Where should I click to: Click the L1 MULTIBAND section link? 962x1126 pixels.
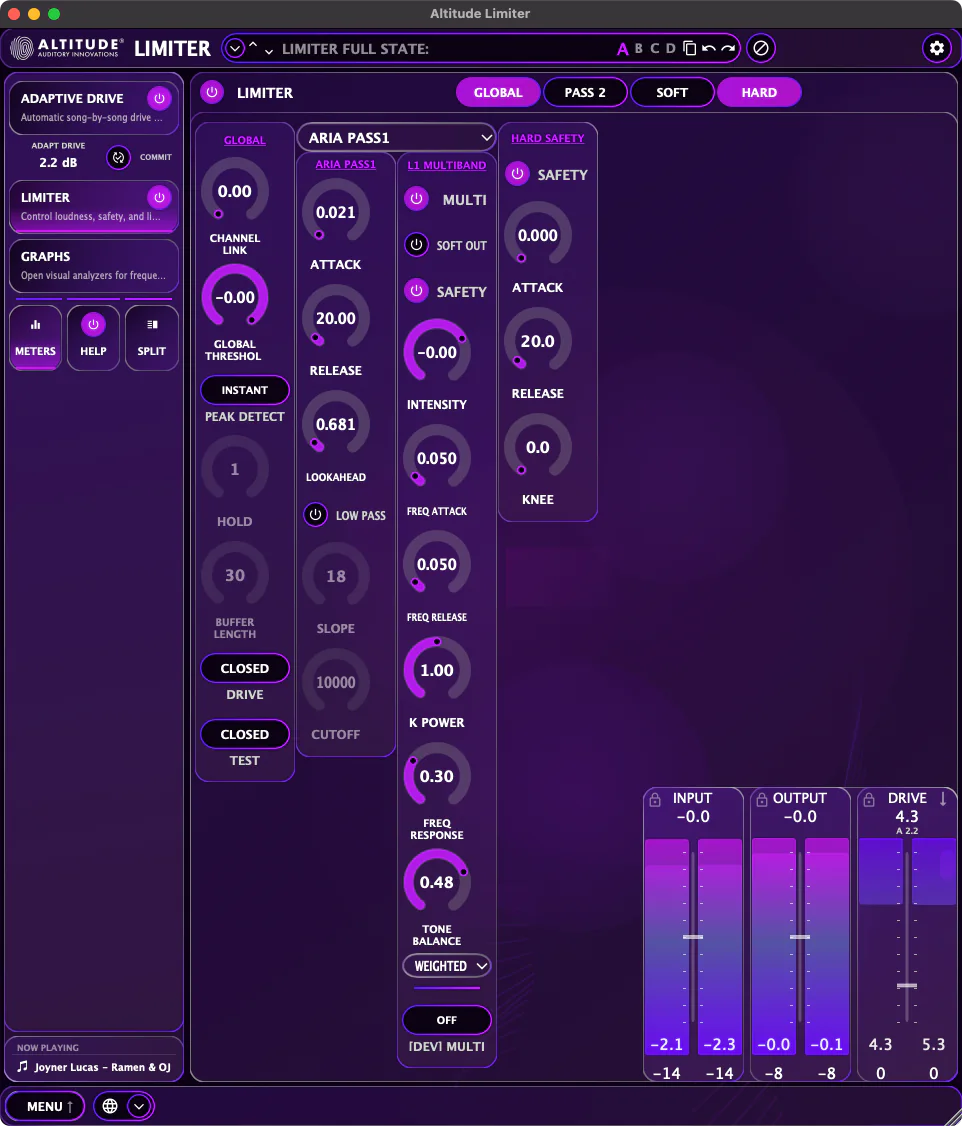447,165
